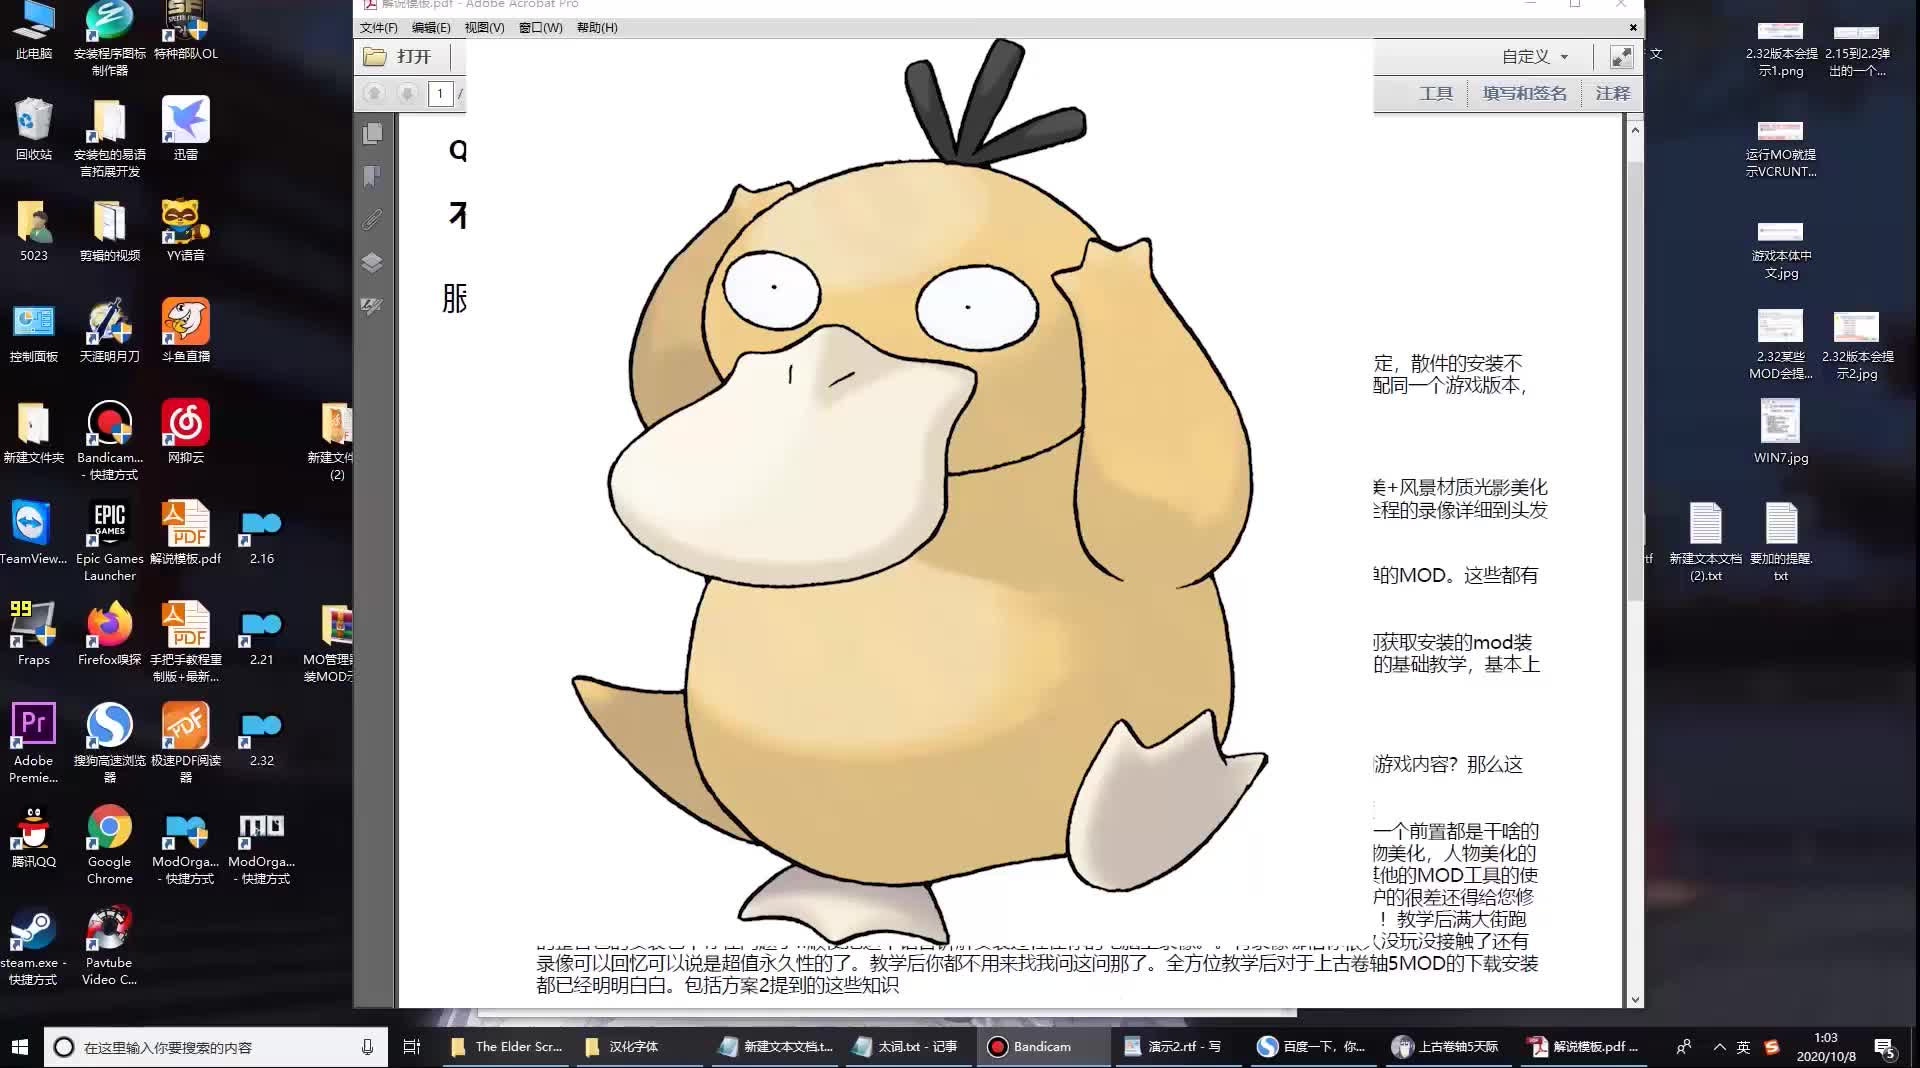Click the Acrobat scrollbar down arrow
The height and width of the screenshot is (1068, 1920).
point(1635,999)
